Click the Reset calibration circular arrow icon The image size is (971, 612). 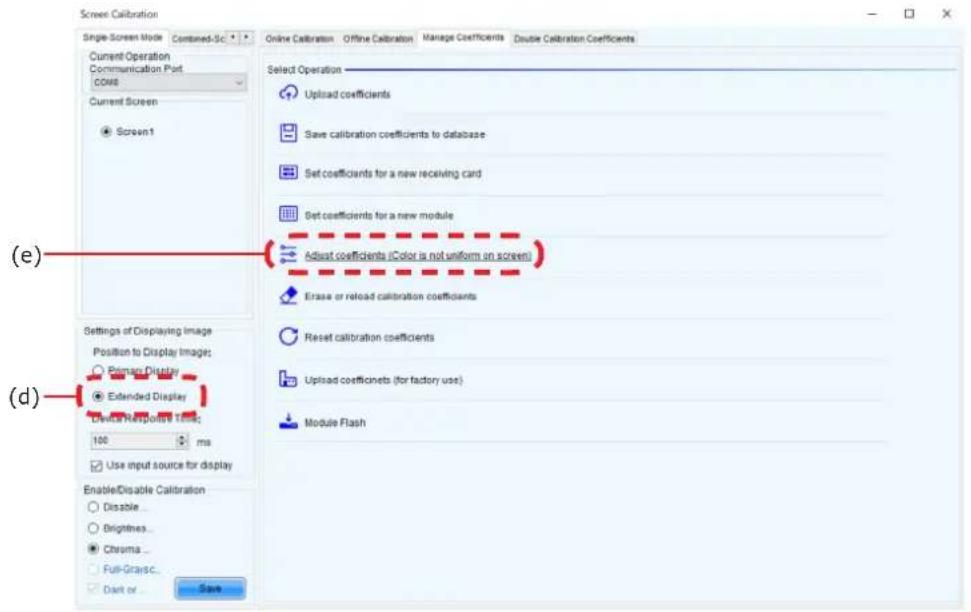coord(288,336)
